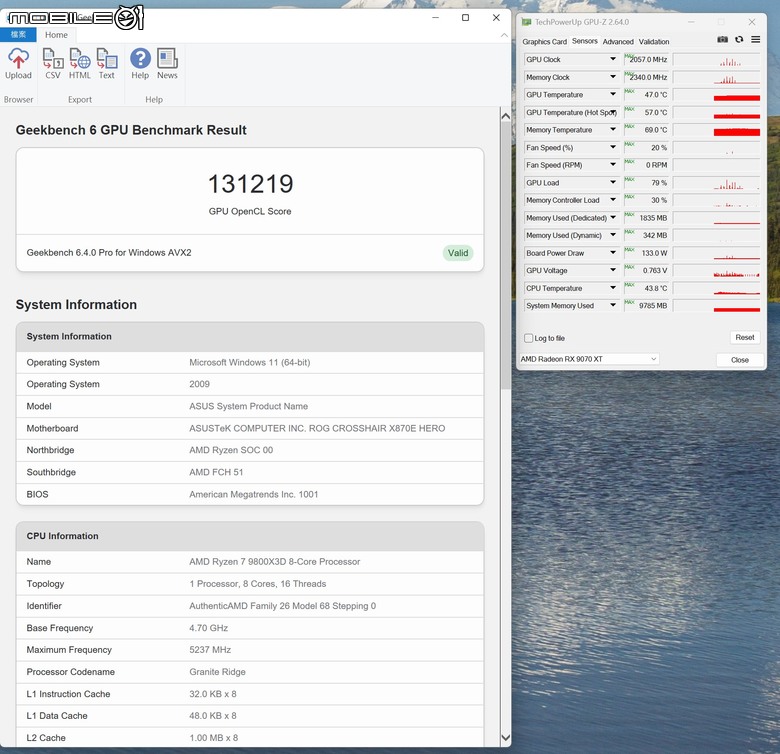The image size is (780, 754).
Task: Minimize the Geekbench window
Action: pyautogui.click(x=435, y=18)
